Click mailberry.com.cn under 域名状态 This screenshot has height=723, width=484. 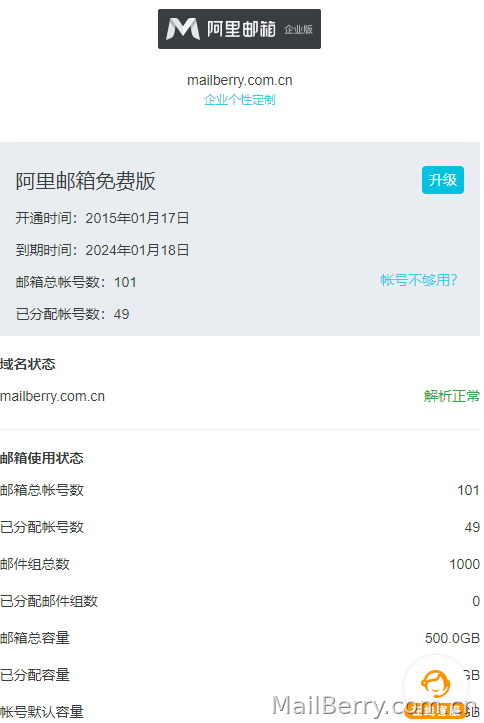click(x=53, y=396)
